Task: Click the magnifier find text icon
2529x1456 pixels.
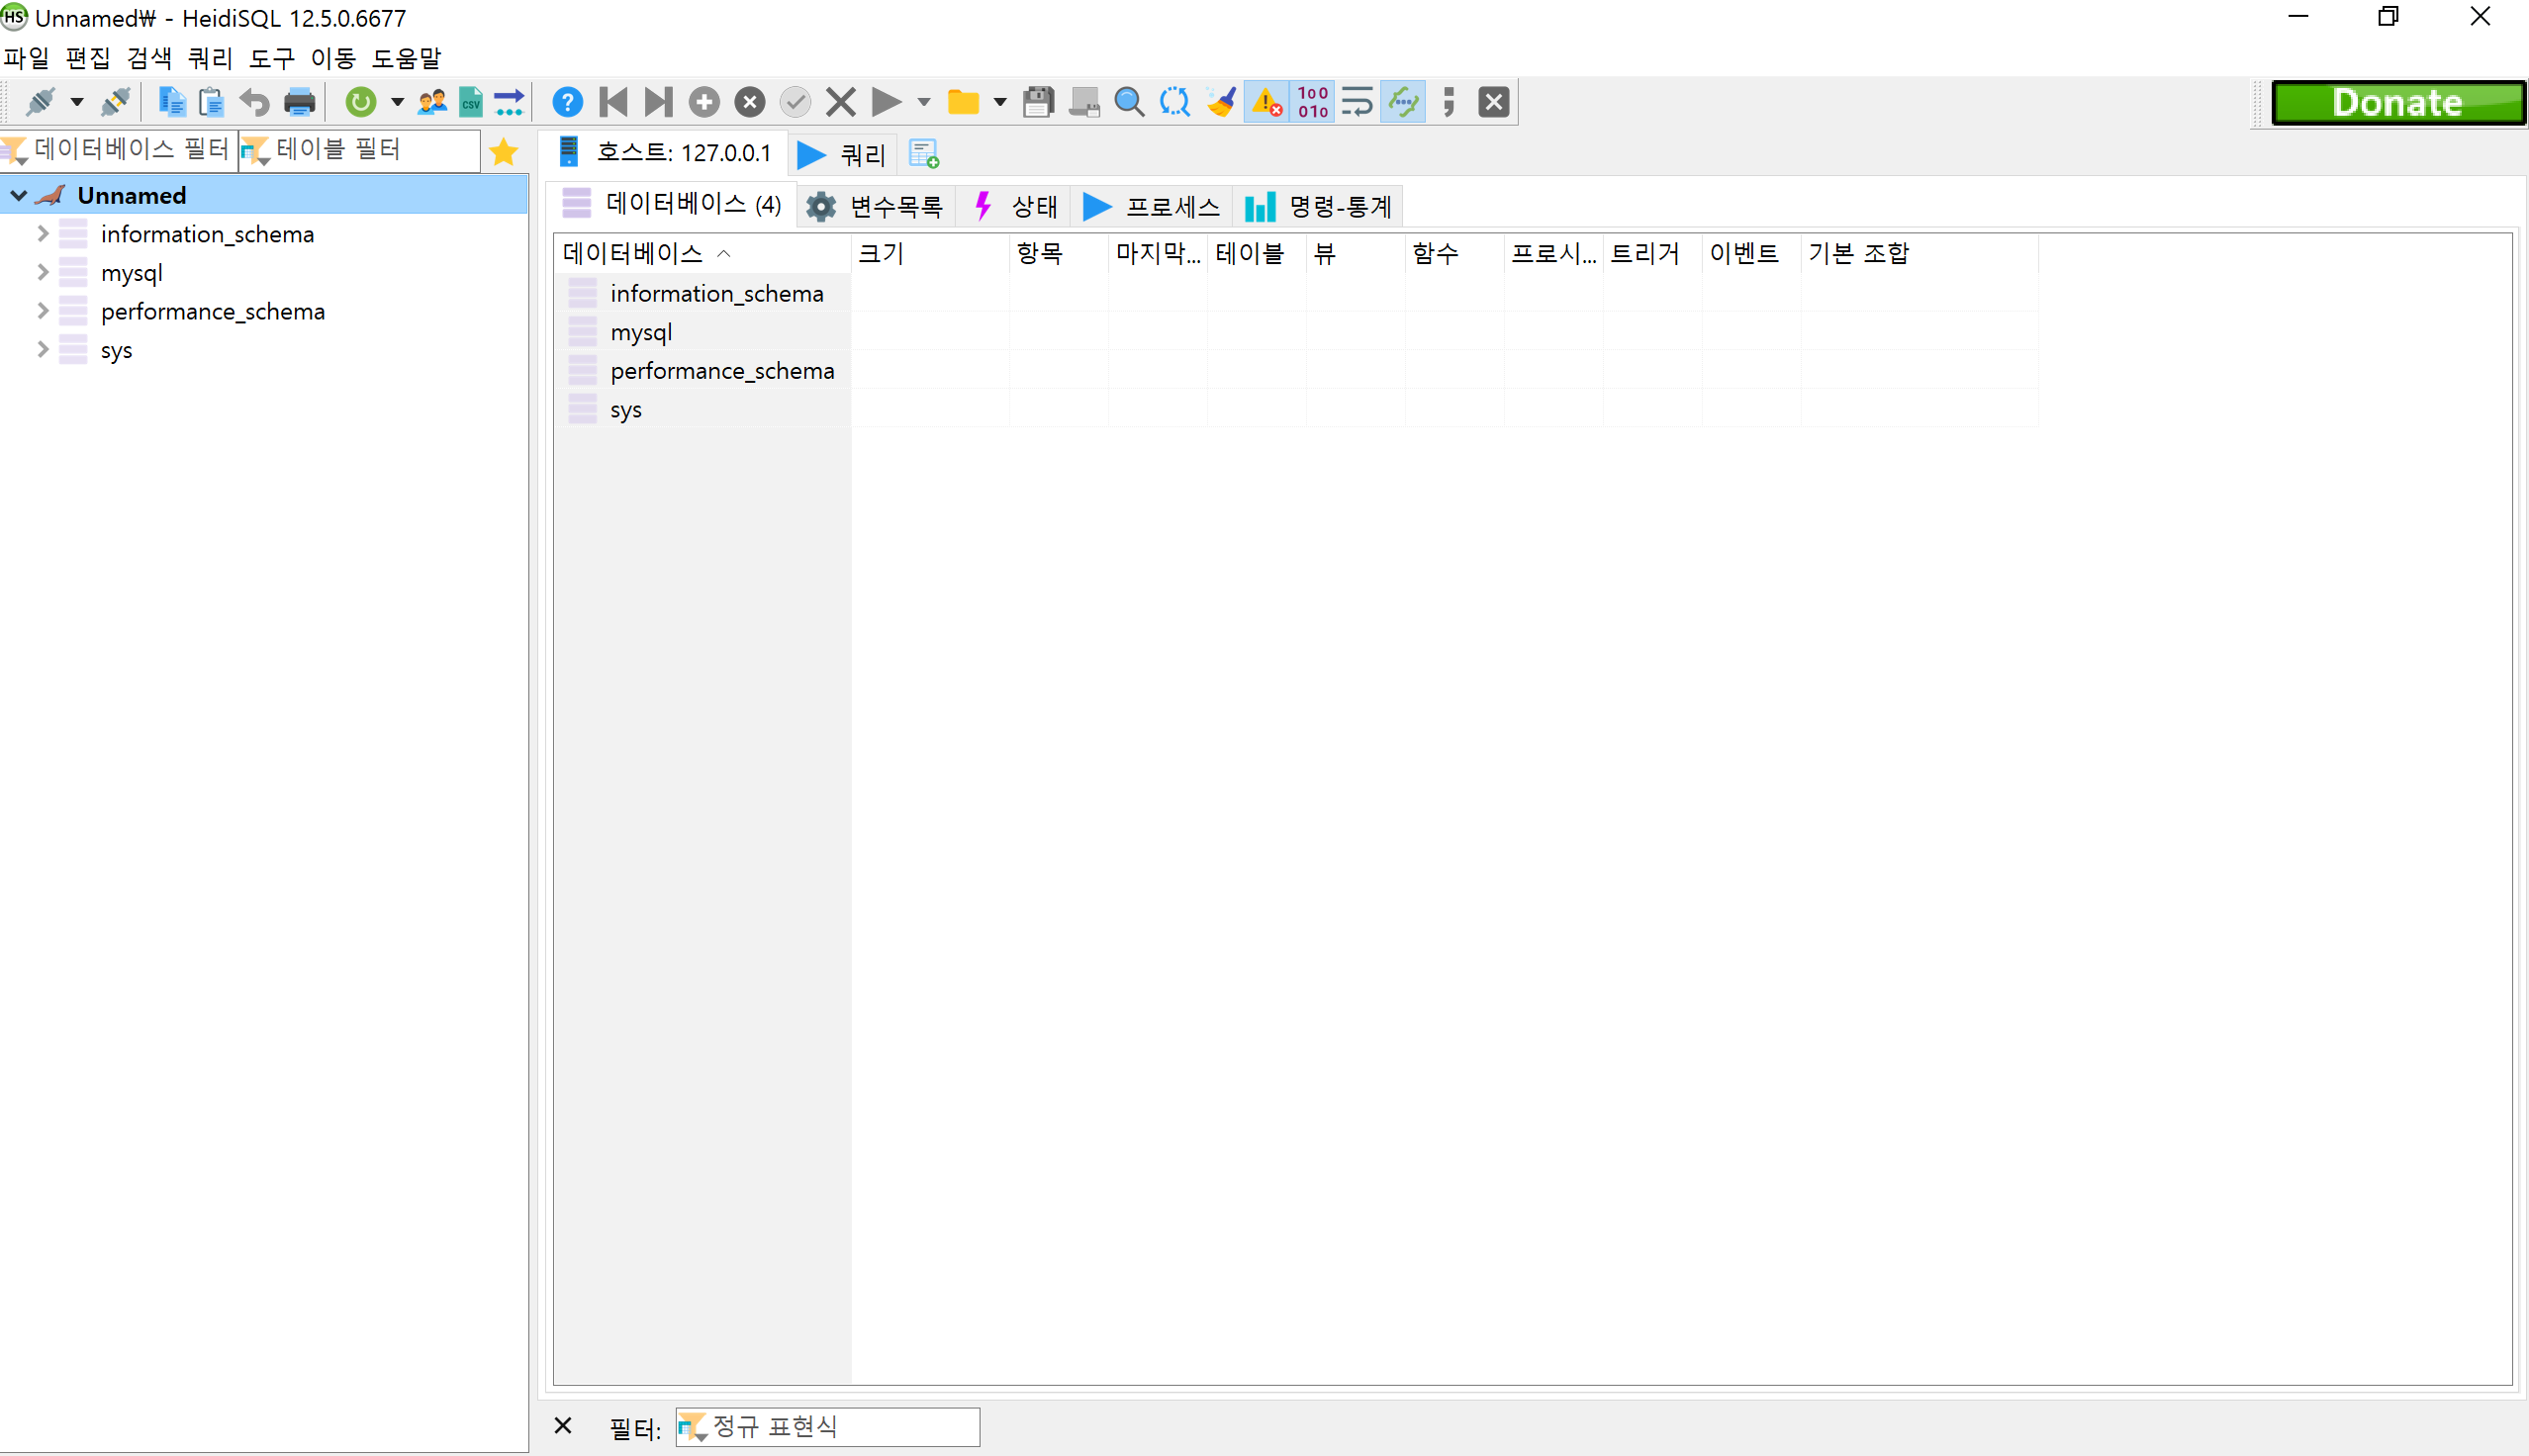Action: 1129,102
